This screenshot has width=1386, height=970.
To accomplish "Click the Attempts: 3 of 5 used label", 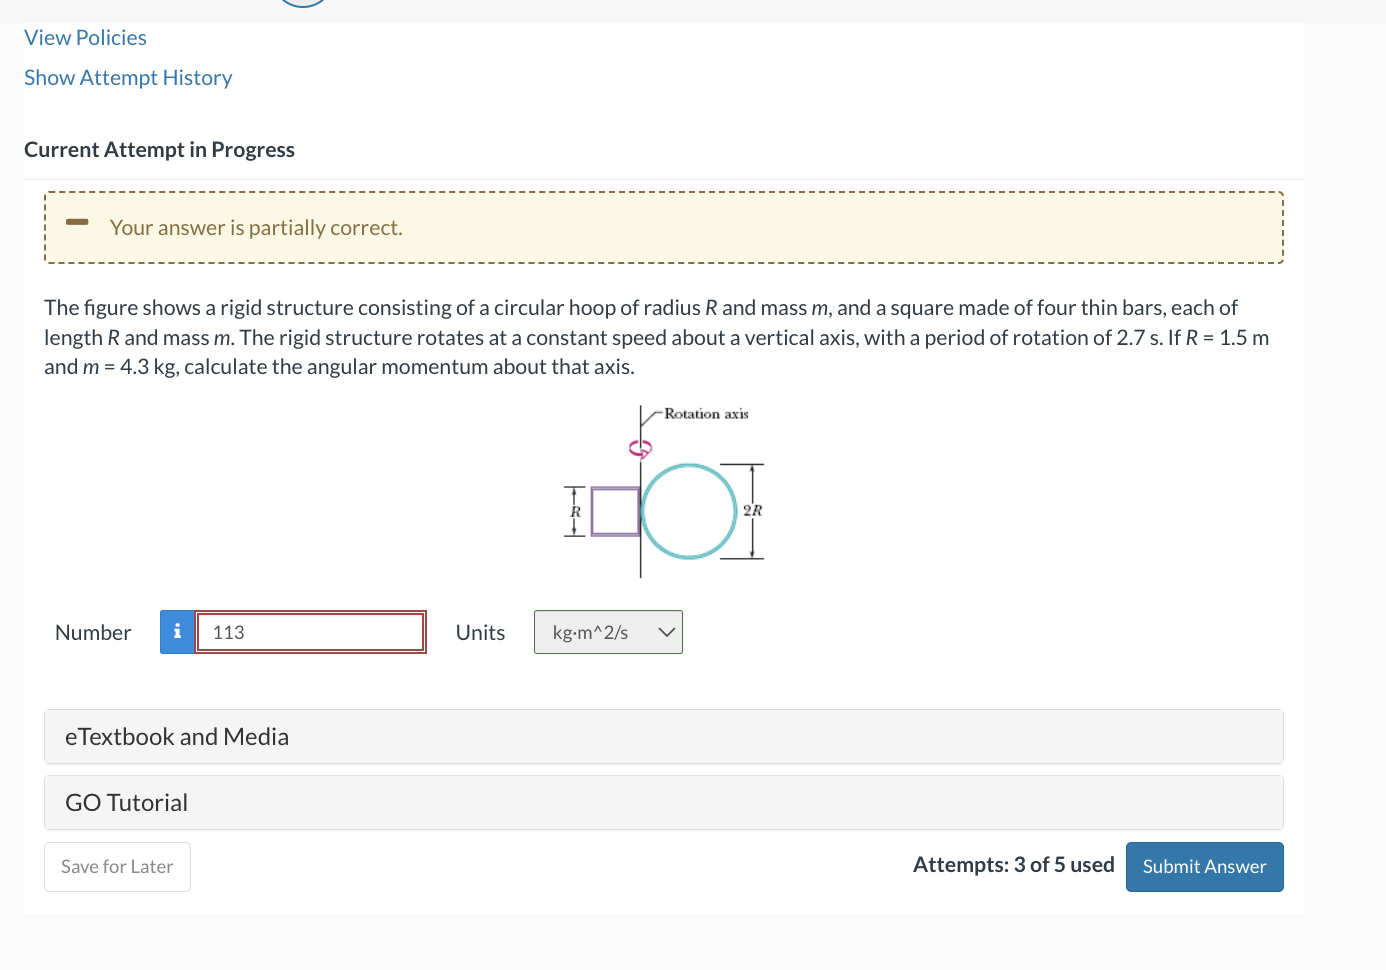I will coord(1013,864).
